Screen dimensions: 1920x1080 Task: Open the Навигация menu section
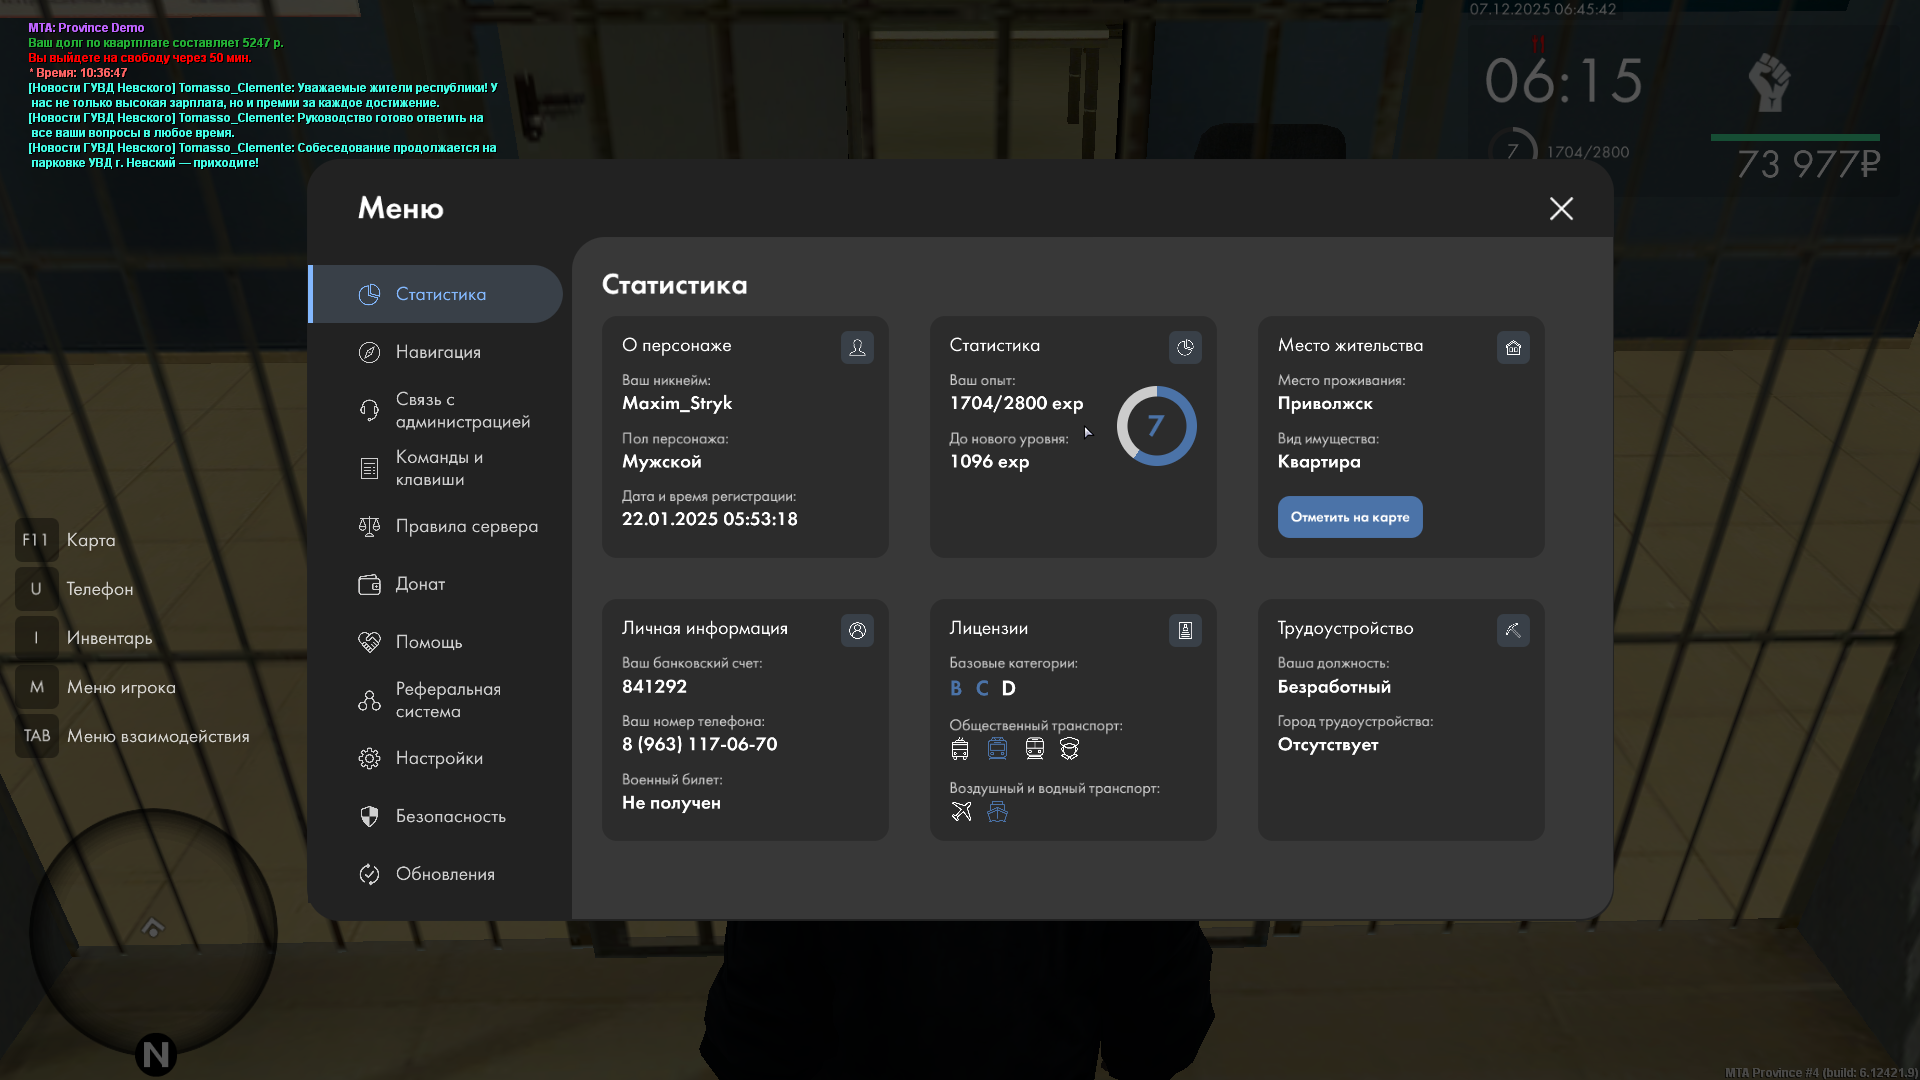(x=438, y=352)
